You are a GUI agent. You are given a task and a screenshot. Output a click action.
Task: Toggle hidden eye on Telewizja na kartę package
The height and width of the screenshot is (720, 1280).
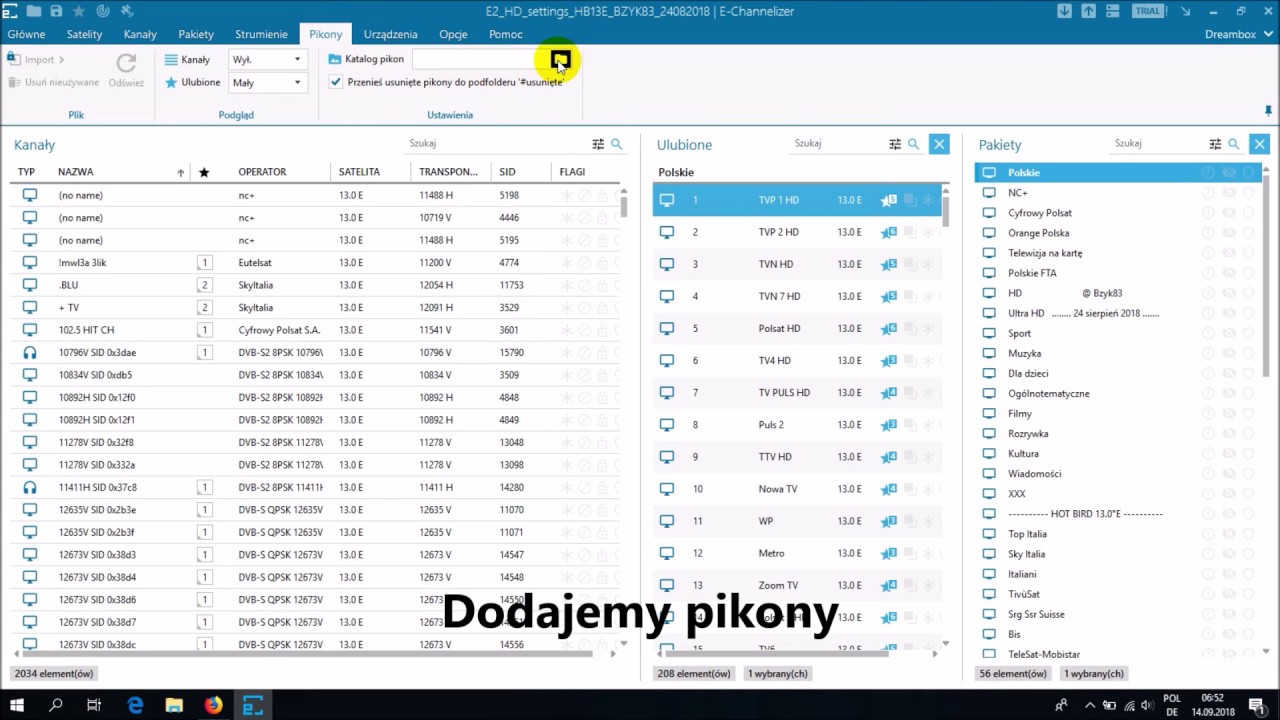tap(1228, 252)
